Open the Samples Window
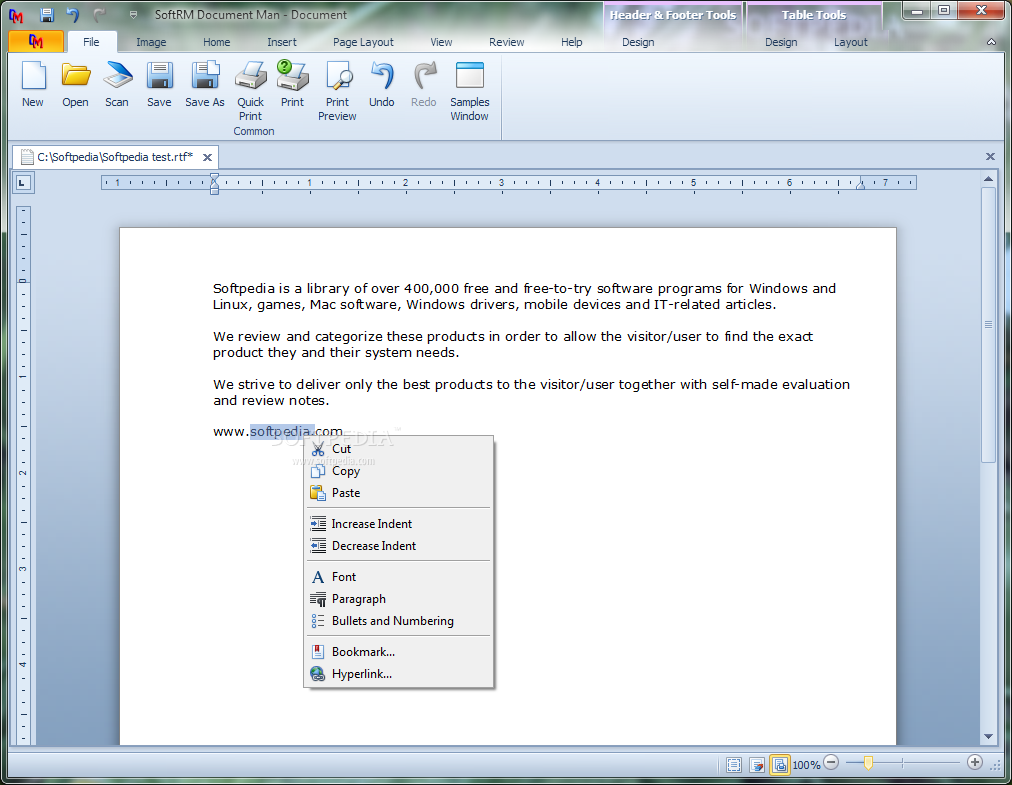 [470, 92]
